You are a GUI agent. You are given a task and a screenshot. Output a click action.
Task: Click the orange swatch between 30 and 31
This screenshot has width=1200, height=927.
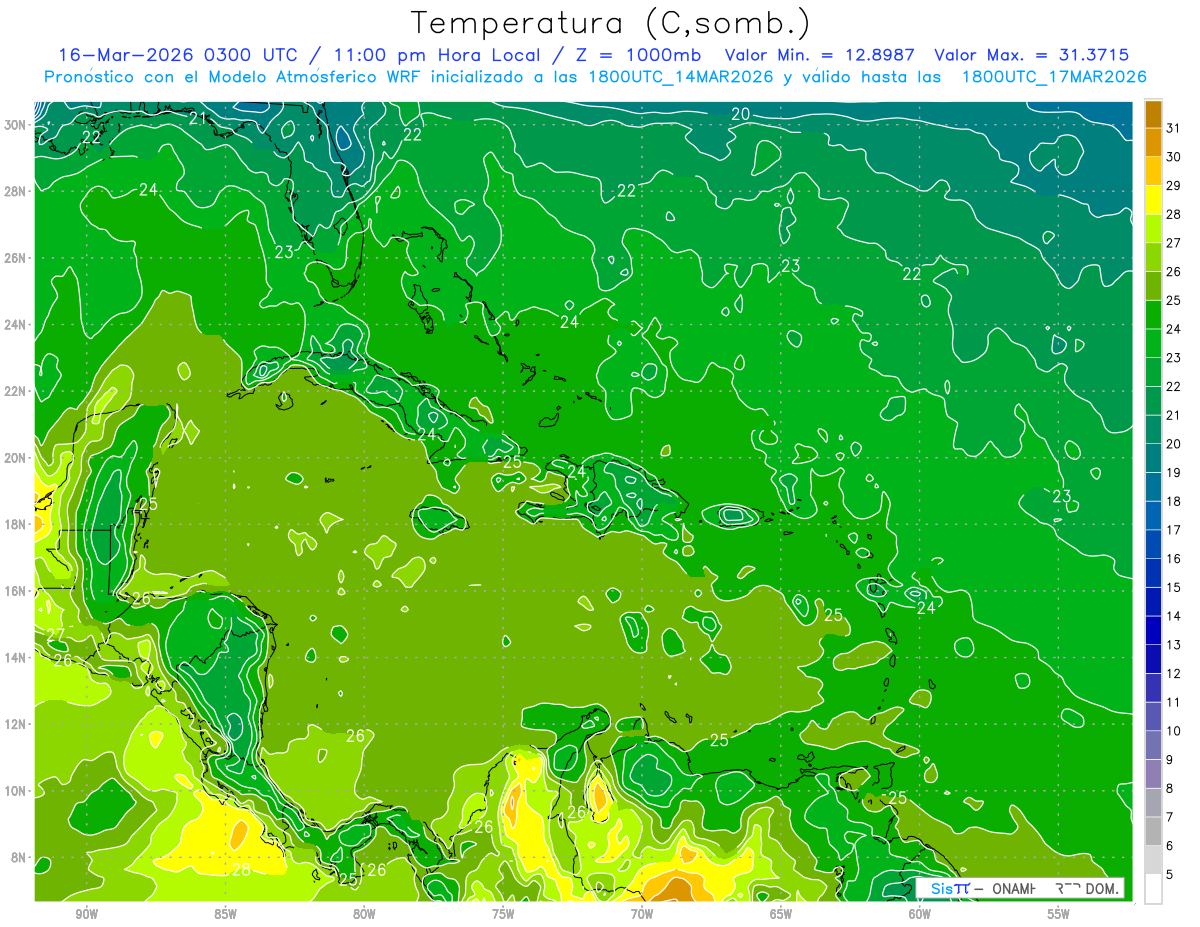pos(1153,142)
